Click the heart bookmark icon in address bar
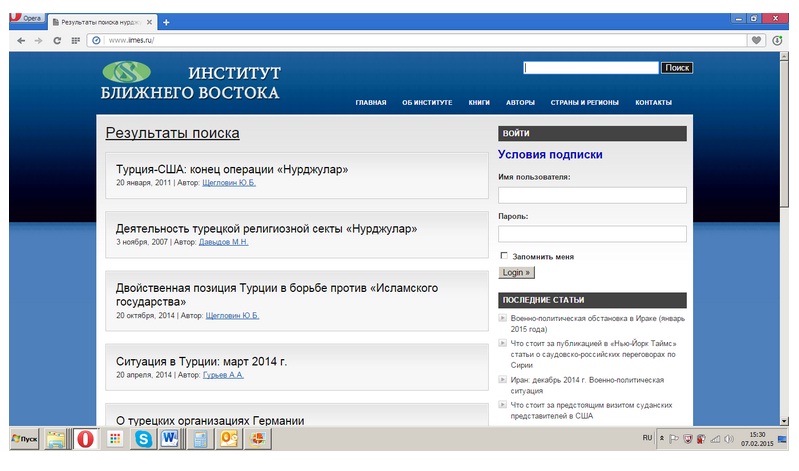The image size is (799, 471). (x=757, y=40)
